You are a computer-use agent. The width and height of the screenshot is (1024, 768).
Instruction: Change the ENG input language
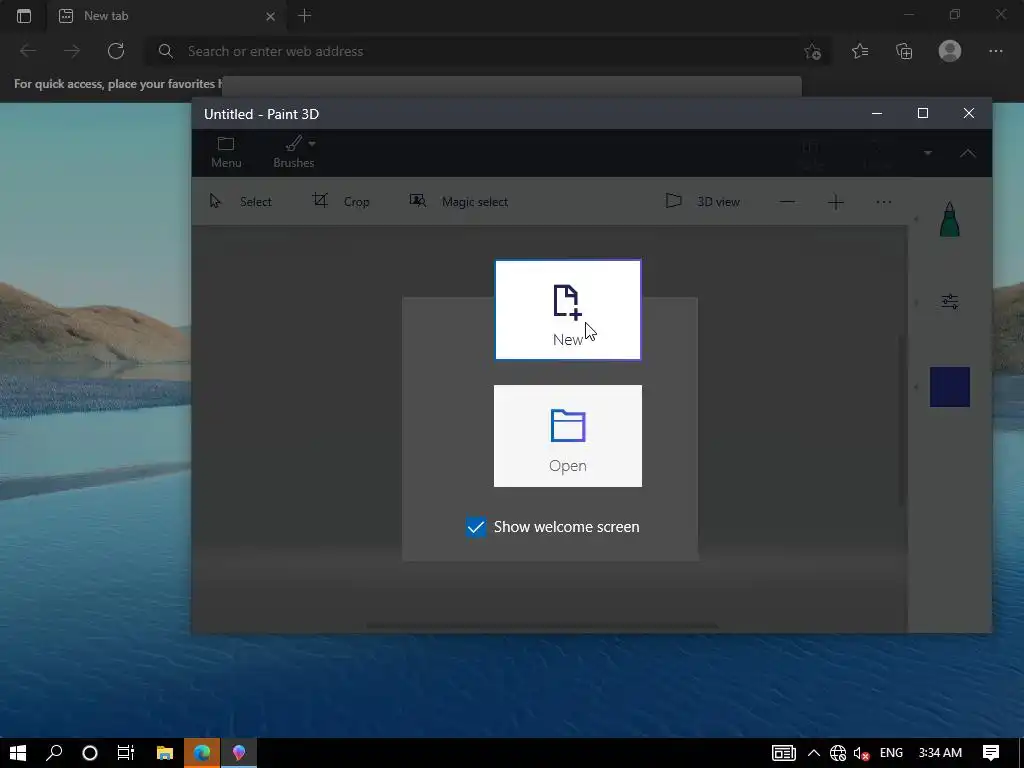(x=891, y=753)
